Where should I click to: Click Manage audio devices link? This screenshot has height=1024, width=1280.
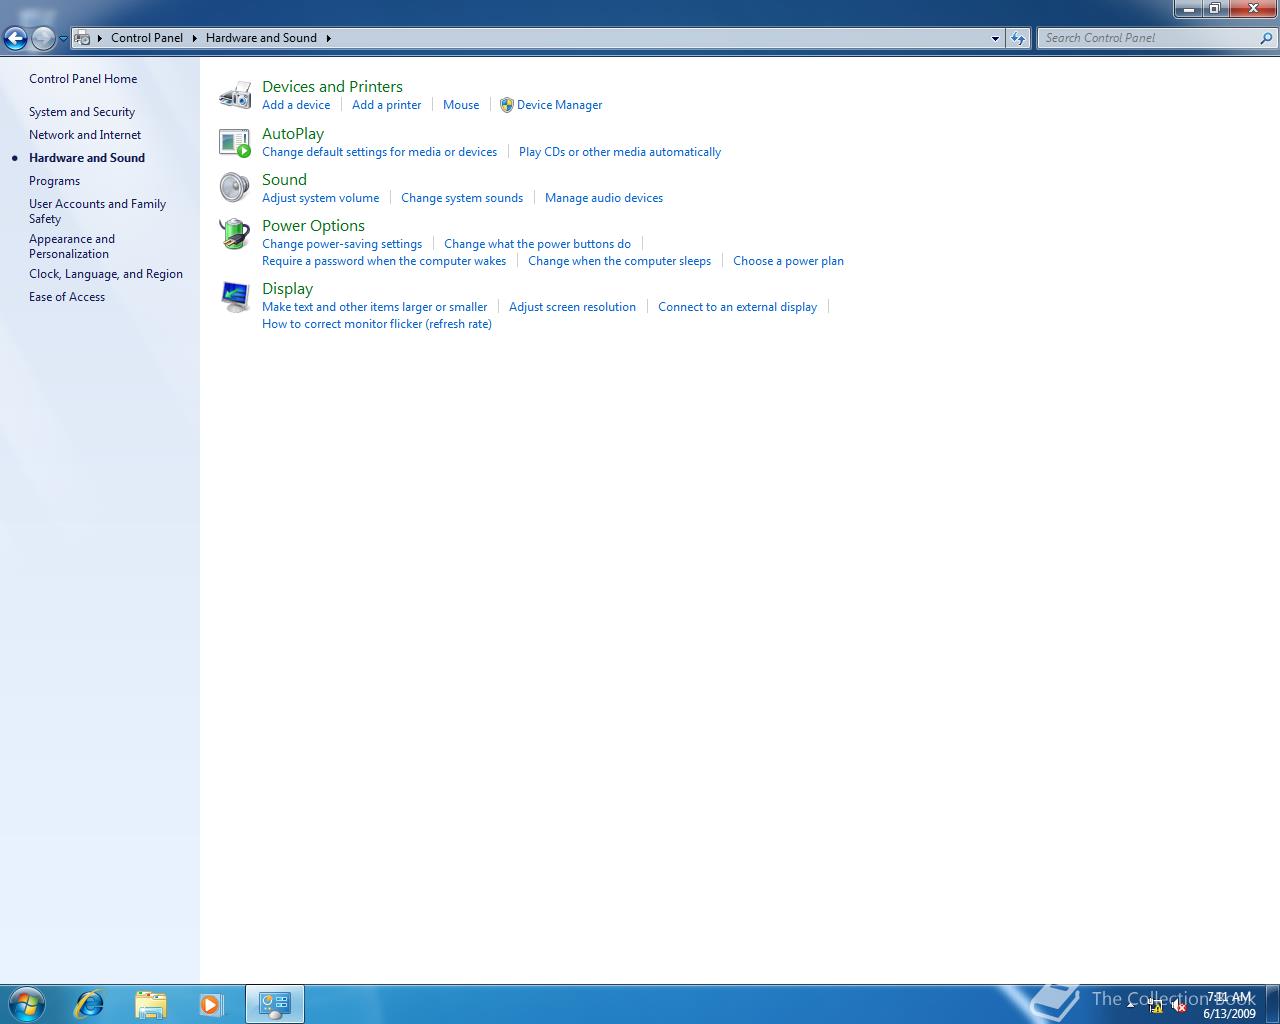pyautogui.click(x=604, y=198)
